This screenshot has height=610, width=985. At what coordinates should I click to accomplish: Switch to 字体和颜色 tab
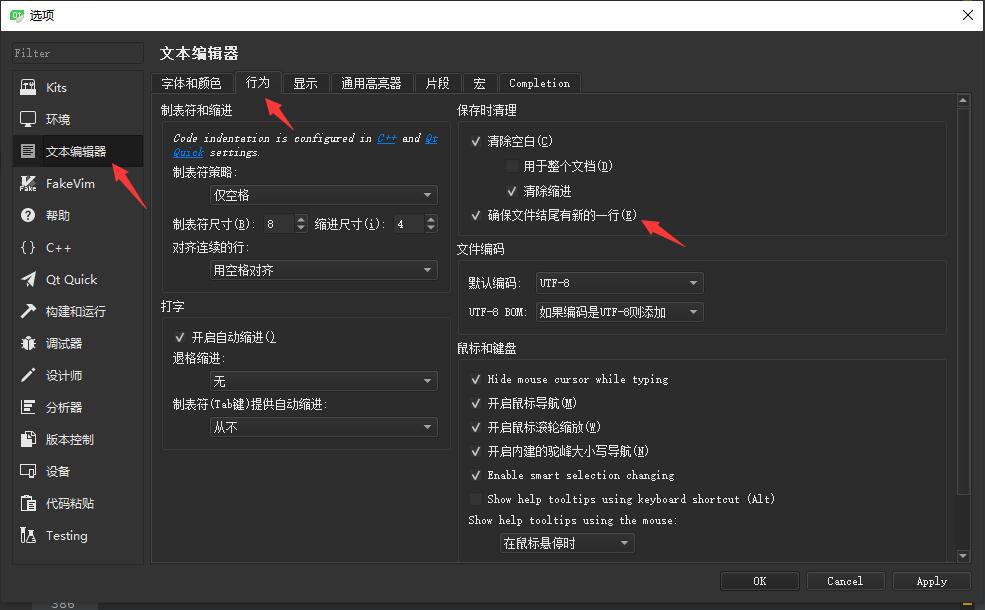[x=191, y=84]
